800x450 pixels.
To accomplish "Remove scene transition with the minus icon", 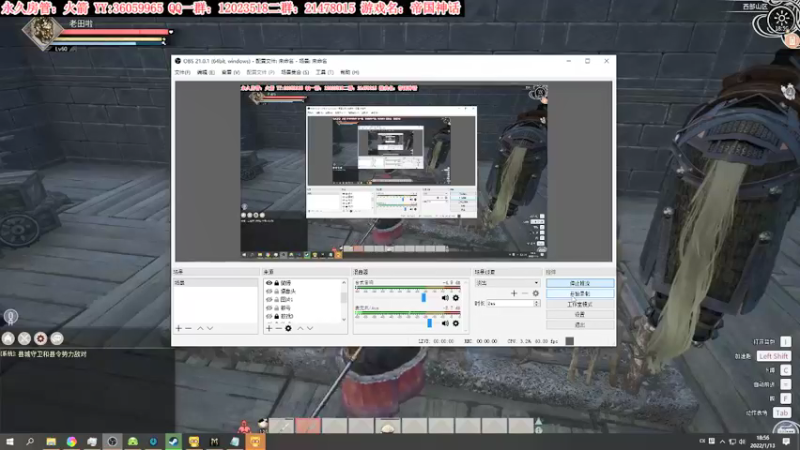I will pos(524,293).
